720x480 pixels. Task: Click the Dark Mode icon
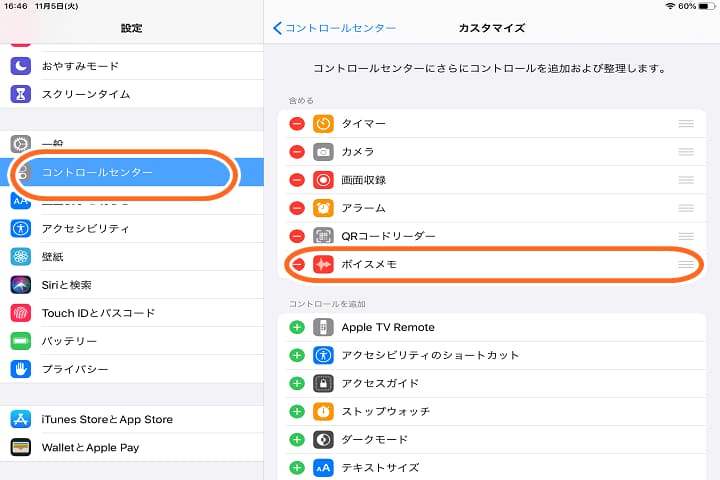click(323, 440)
